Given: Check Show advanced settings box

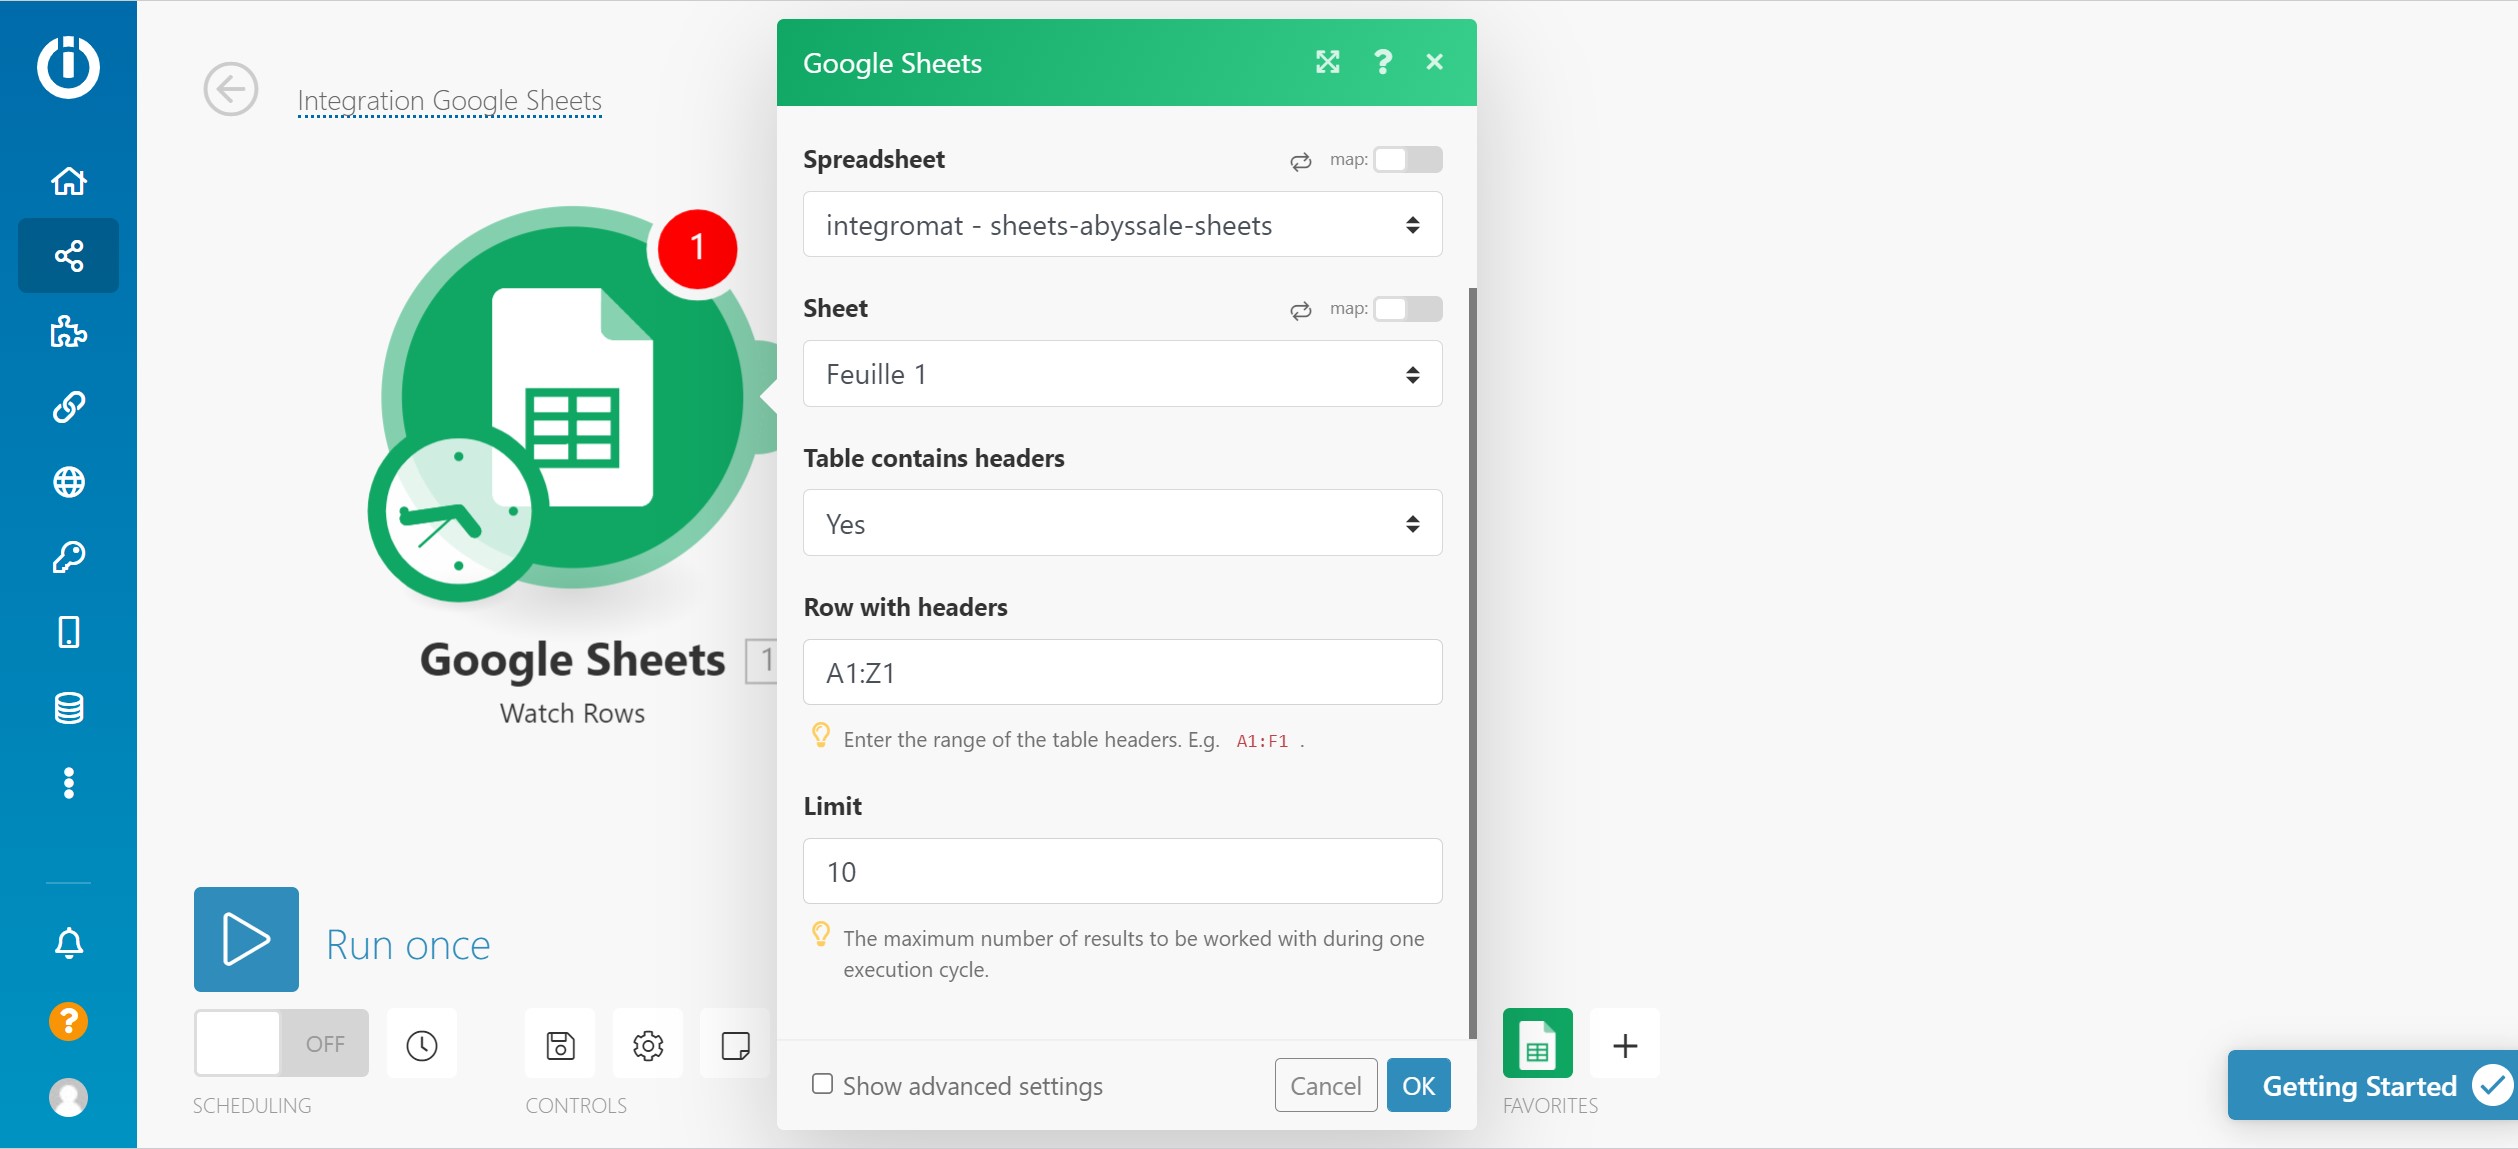Looking at the screenshot, I should pos(822,1084).
